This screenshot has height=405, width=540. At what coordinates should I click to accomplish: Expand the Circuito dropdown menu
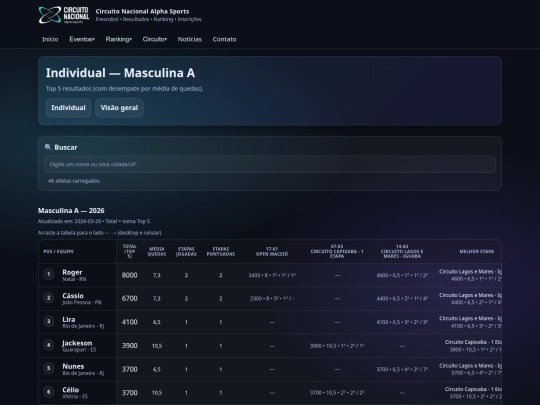click(x=155, y=39)
